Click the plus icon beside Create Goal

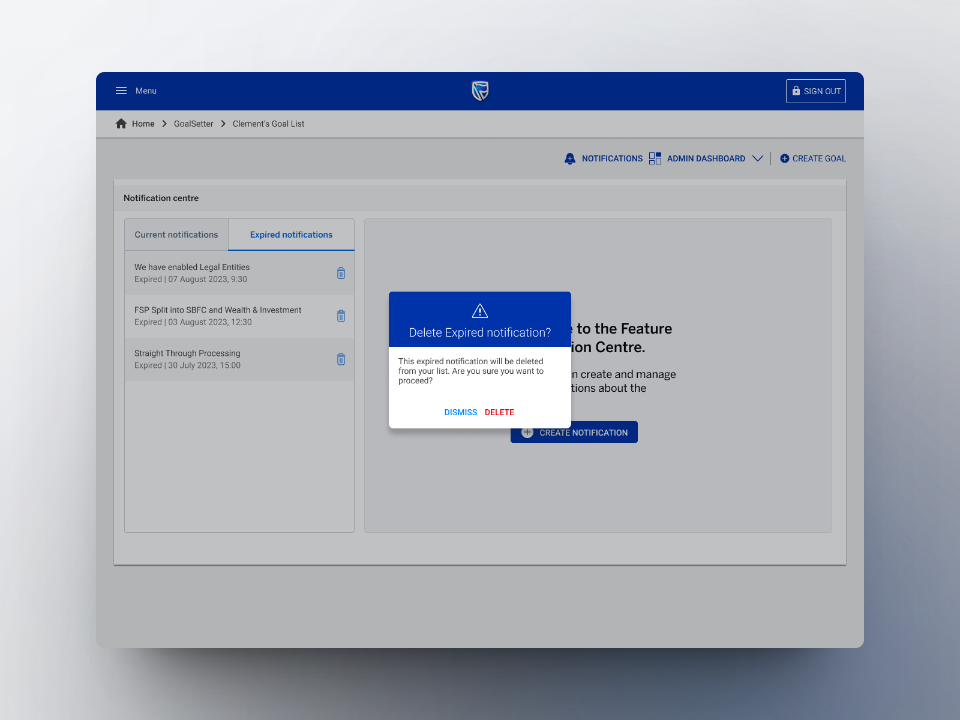click(784, 159)
